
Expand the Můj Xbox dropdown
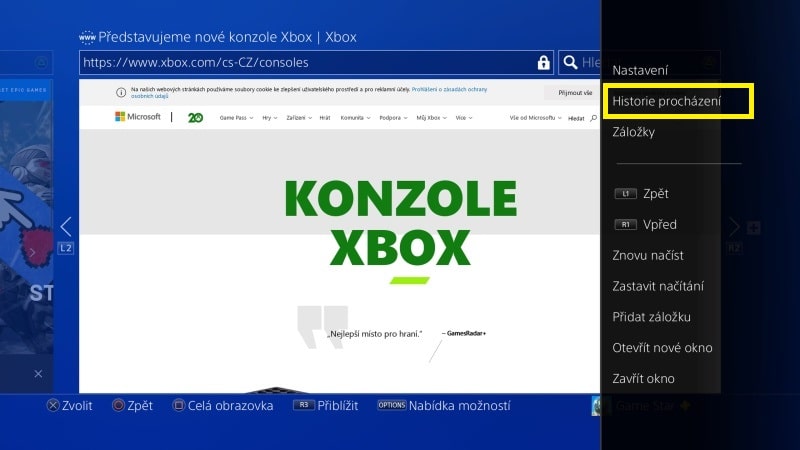pos(431,118)
